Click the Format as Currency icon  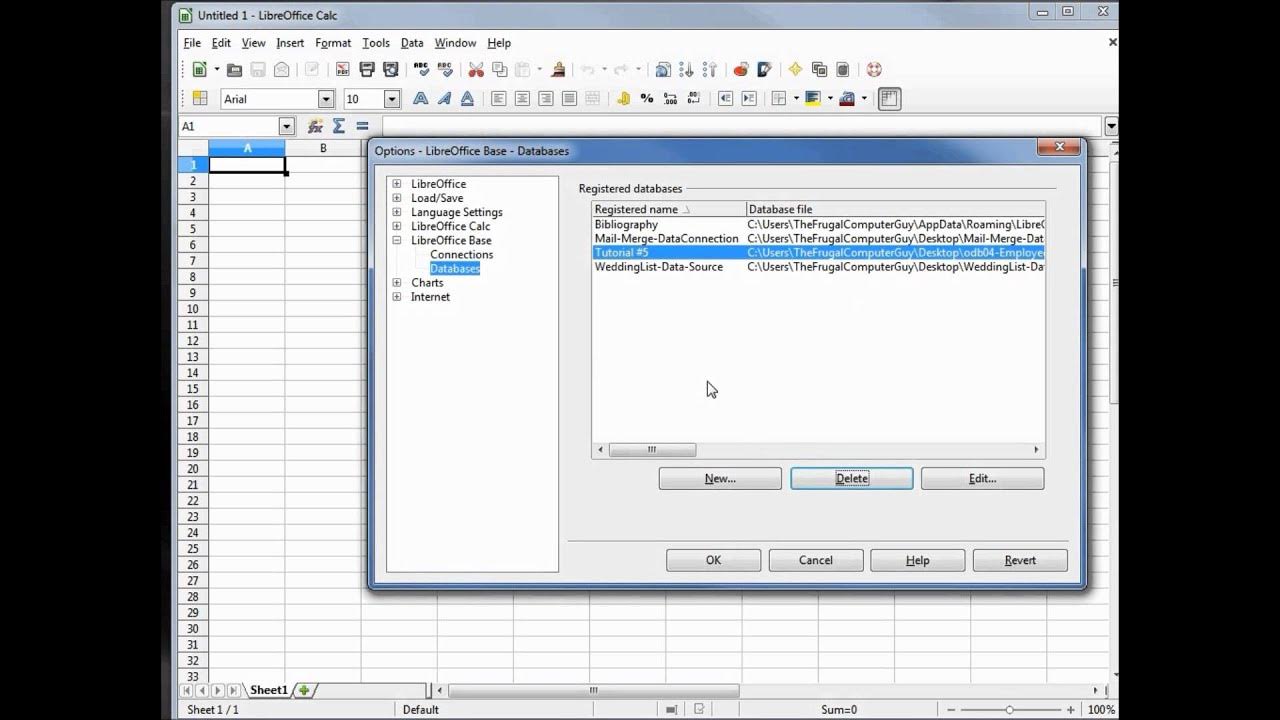(x=623, y=99)
